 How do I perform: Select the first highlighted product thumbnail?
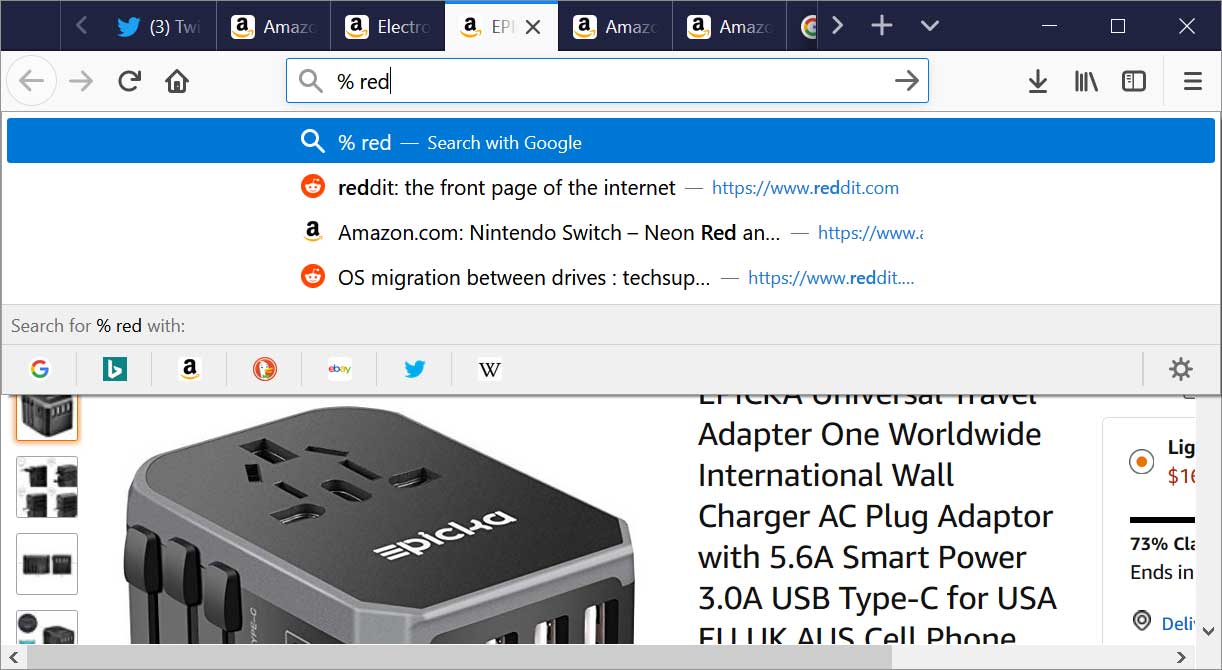(47, 417)
